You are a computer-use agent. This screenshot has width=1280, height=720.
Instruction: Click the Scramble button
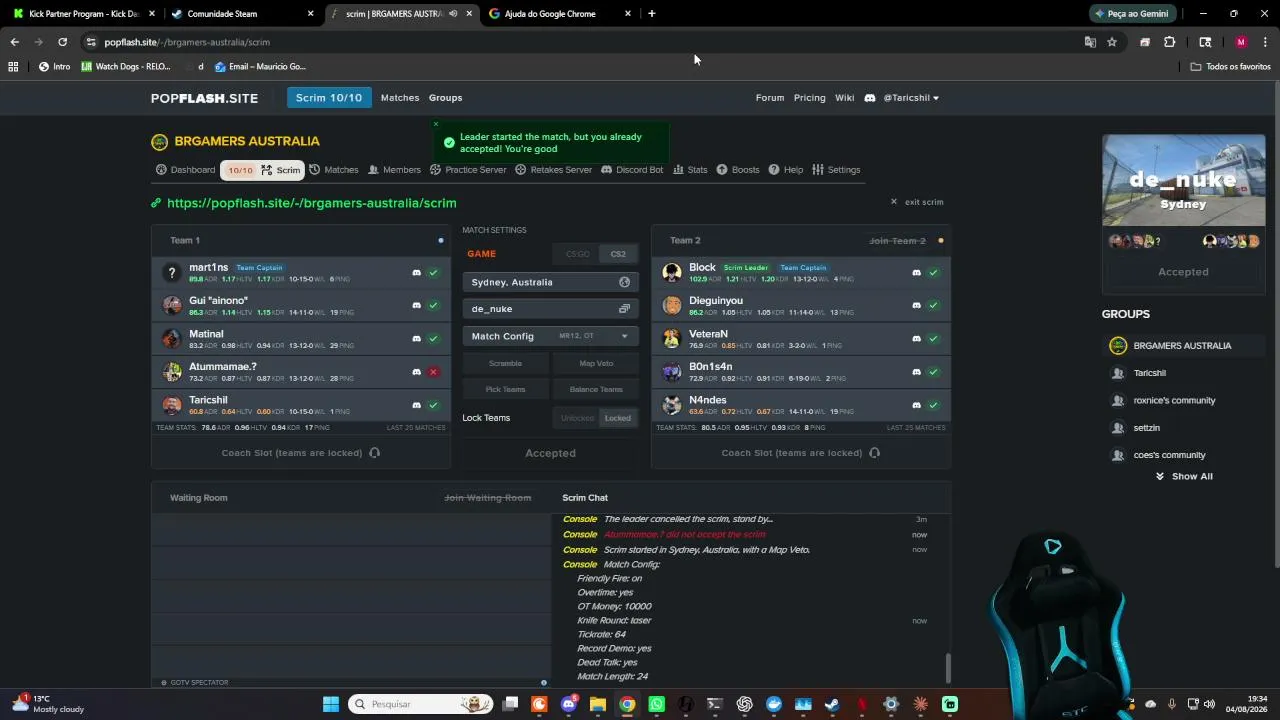(505, 364)
